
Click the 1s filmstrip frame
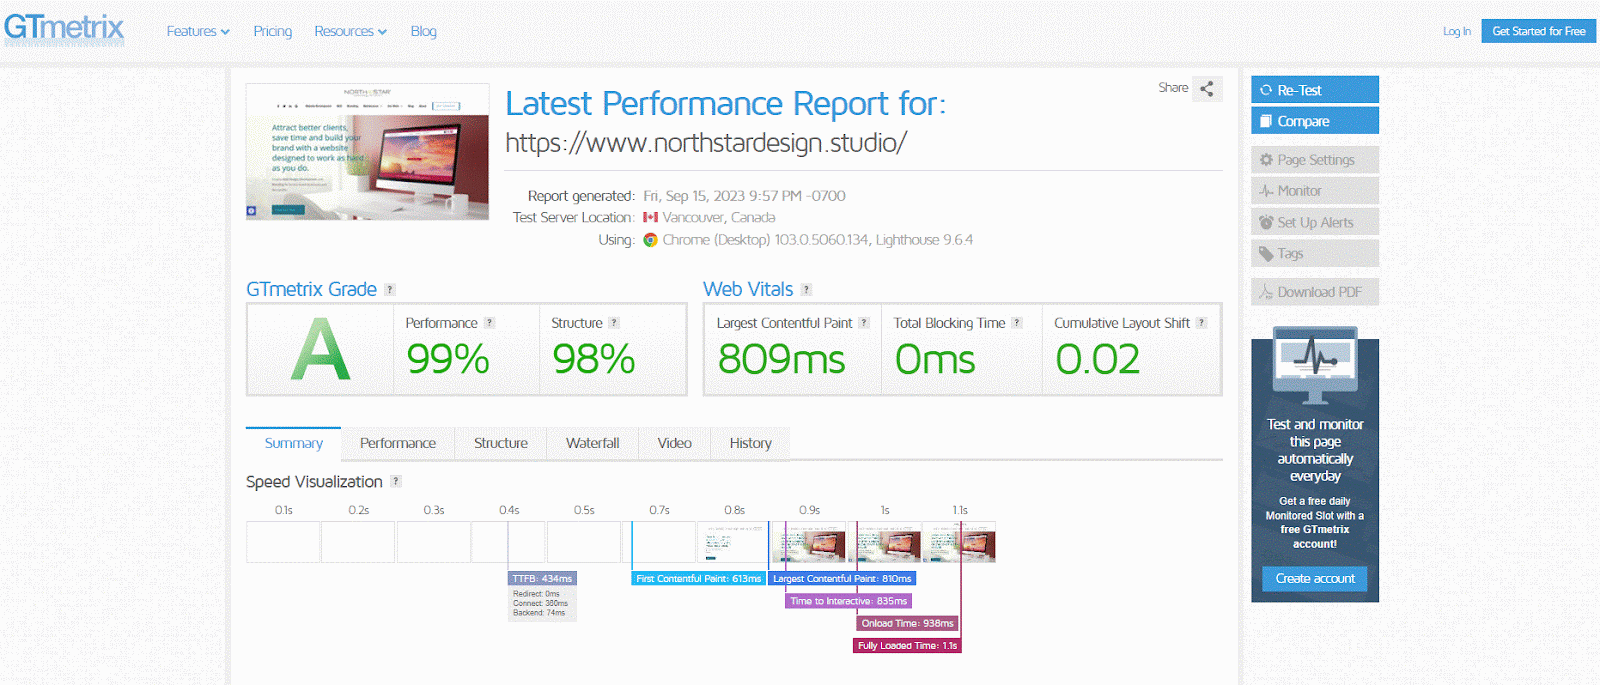[x=884, y=542]
